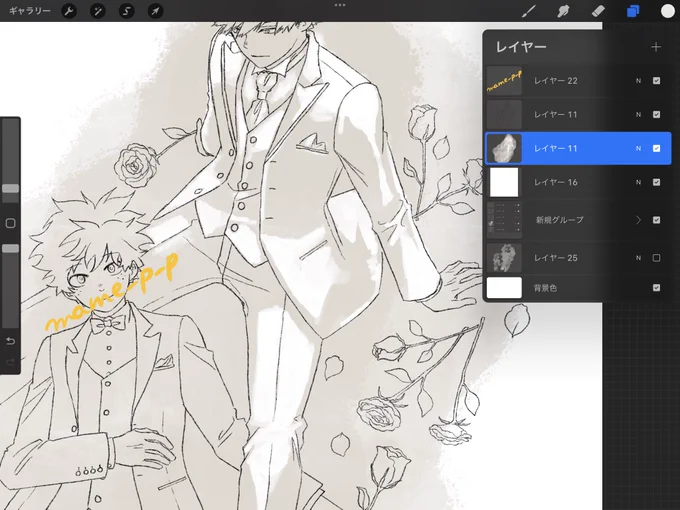Open the active color circle

667,11
